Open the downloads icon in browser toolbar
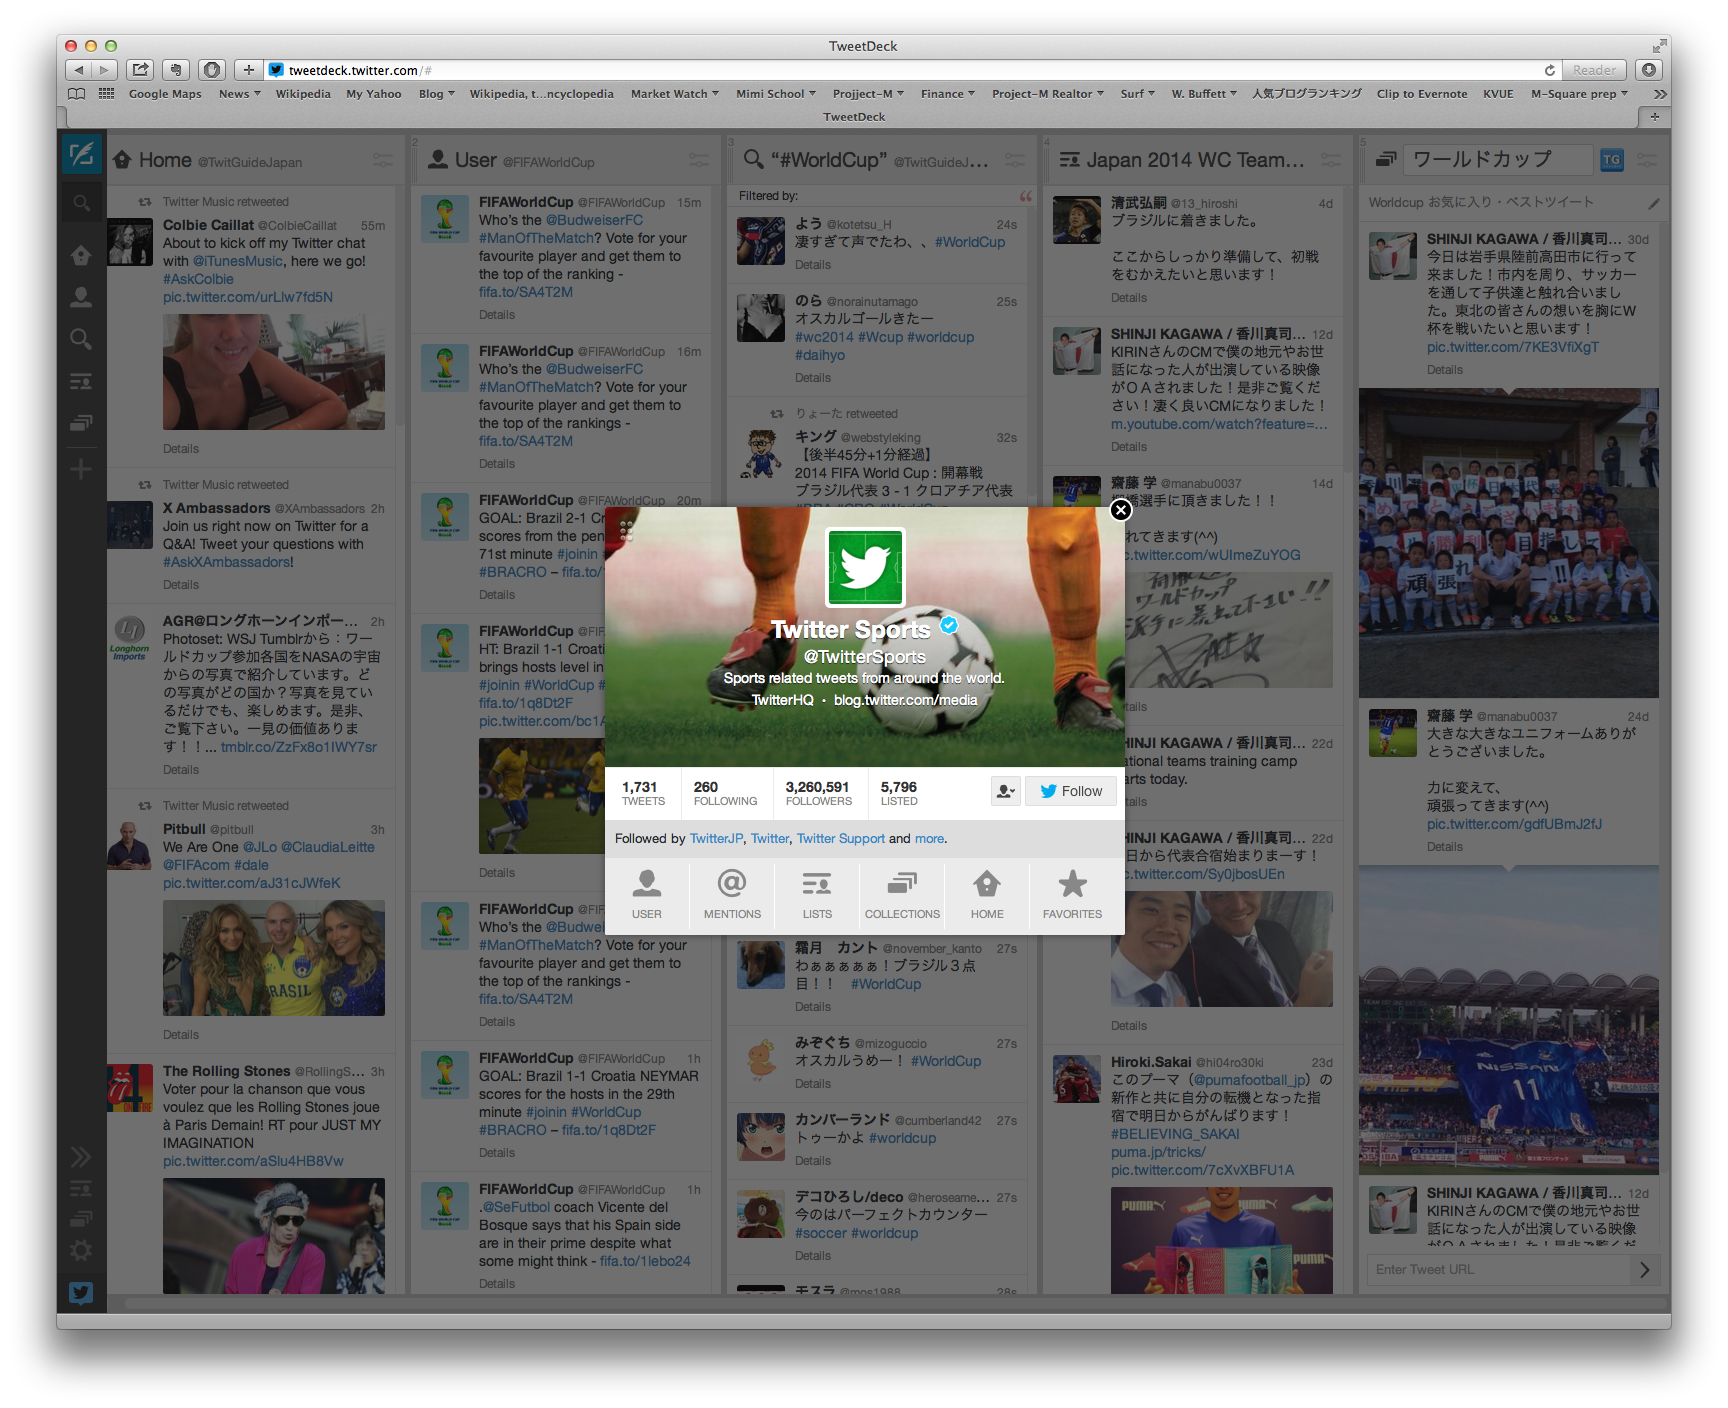 click(x=1649, y=70)
